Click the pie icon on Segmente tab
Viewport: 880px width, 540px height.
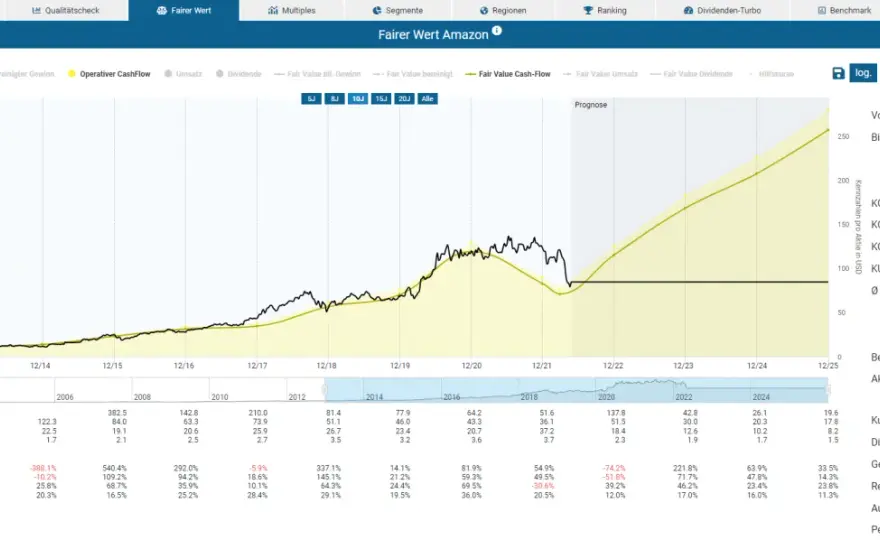[x=377, y=10]
